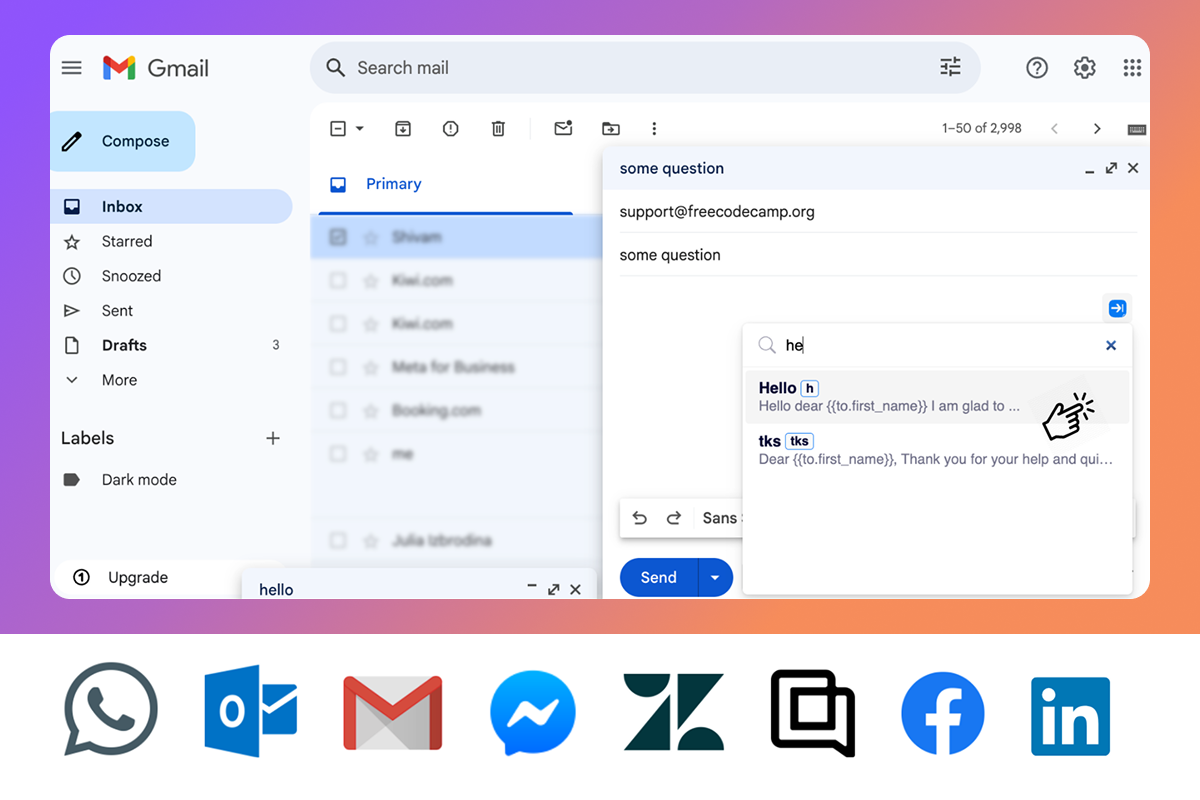Archive selected mail icon

click(x=402, y=128)
